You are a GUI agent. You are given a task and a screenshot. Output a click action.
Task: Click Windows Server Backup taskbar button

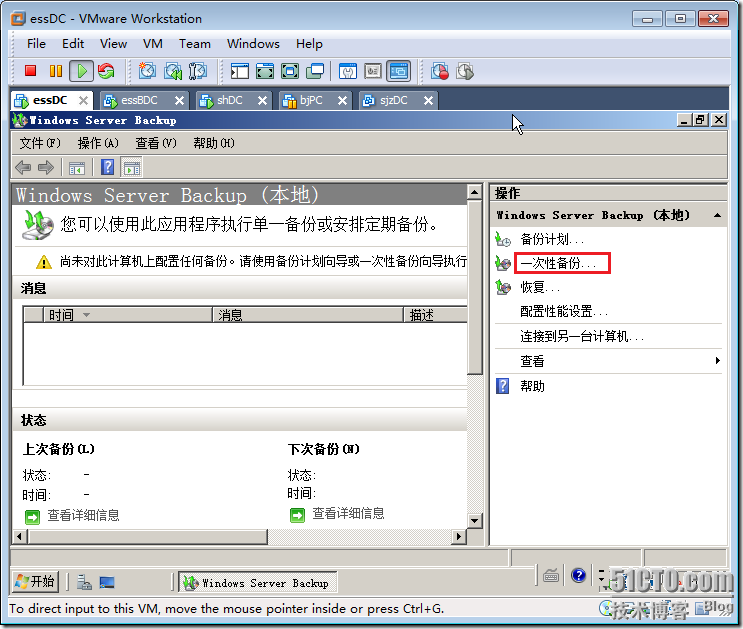[257, 582]
